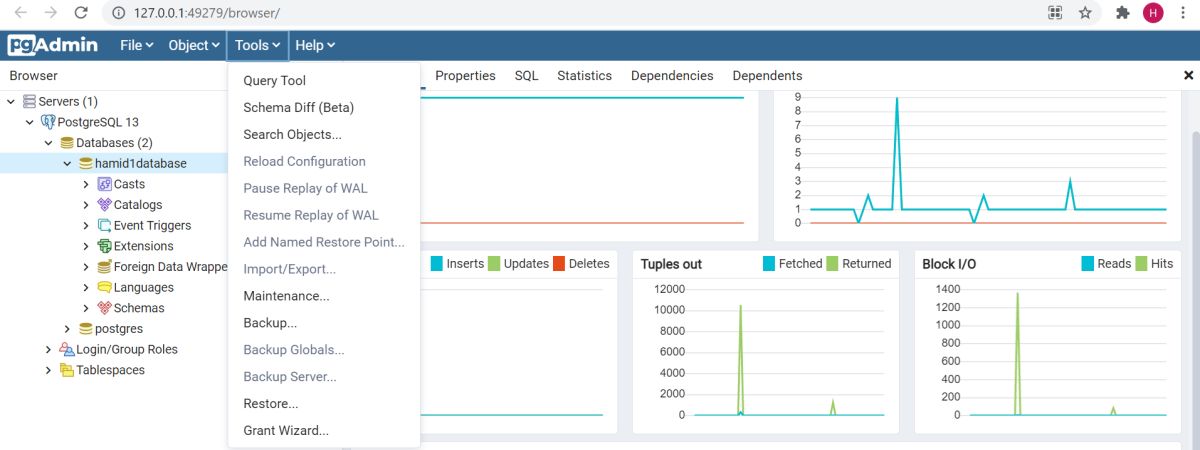Collapse the Databases node
The height and width of the screenshot is (450, 1200).
49,143
